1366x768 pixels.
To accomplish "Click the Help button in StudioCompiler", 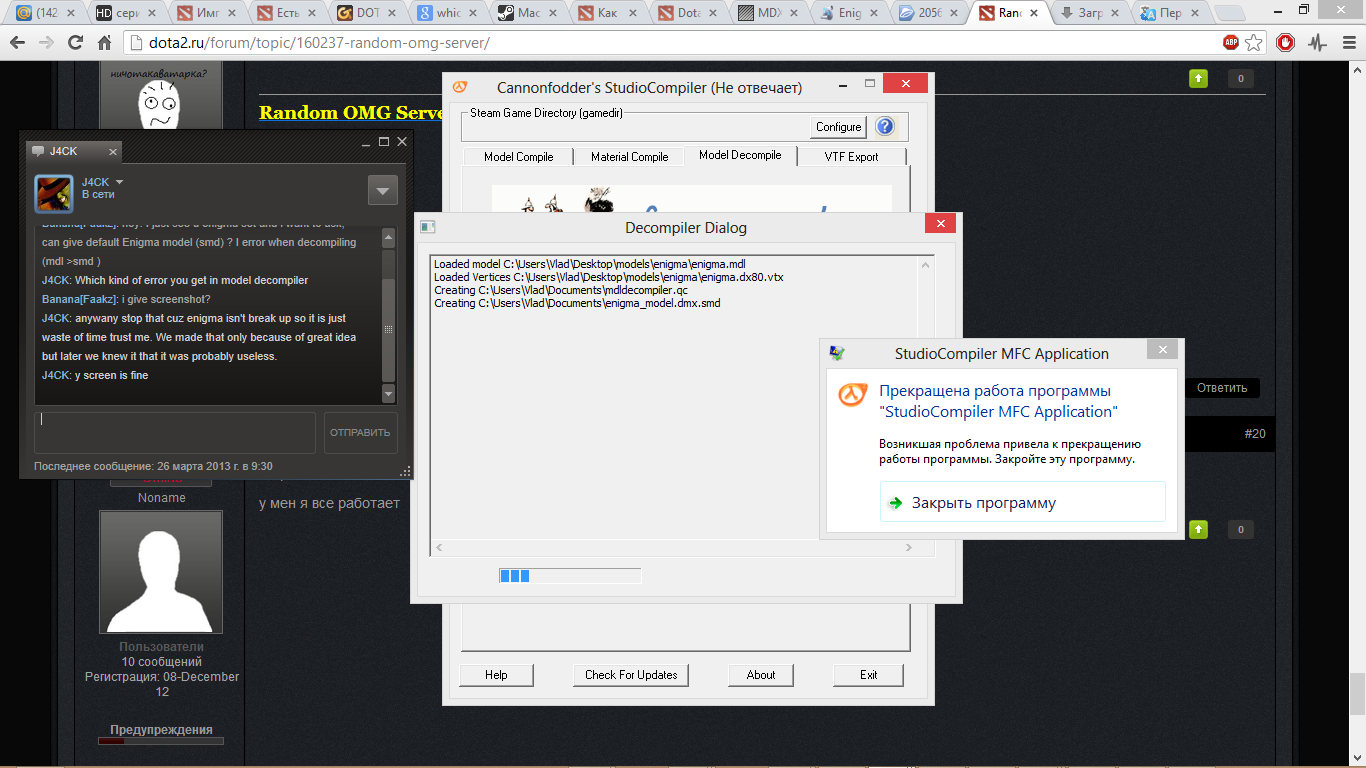I will click(496, 675).
